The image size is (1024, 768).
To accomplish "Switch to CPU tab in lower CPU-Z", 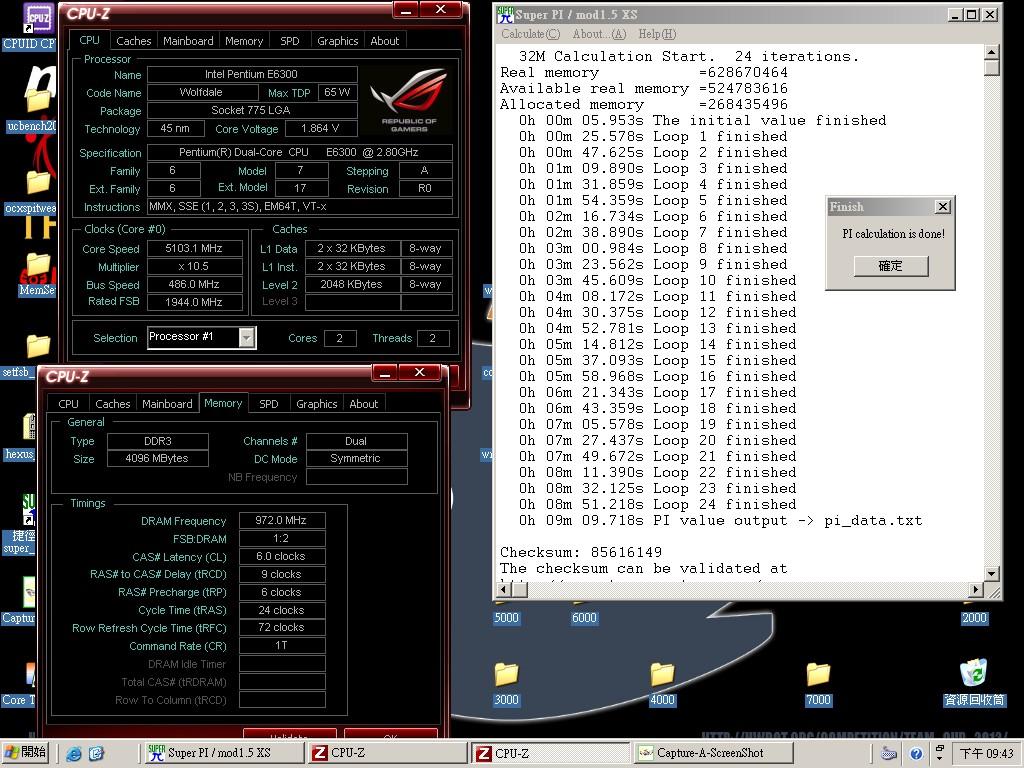I will (68, 404).
